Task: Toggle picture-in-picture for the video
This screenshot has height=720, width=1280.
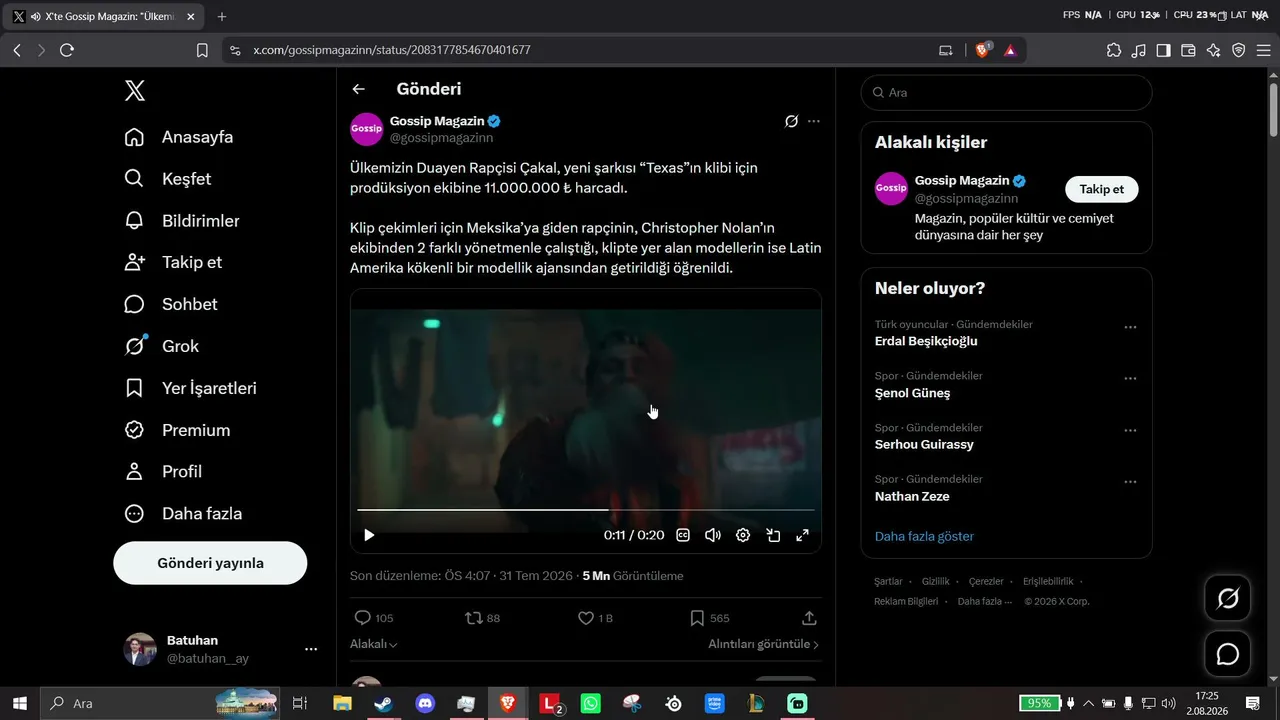Action: 773,535
